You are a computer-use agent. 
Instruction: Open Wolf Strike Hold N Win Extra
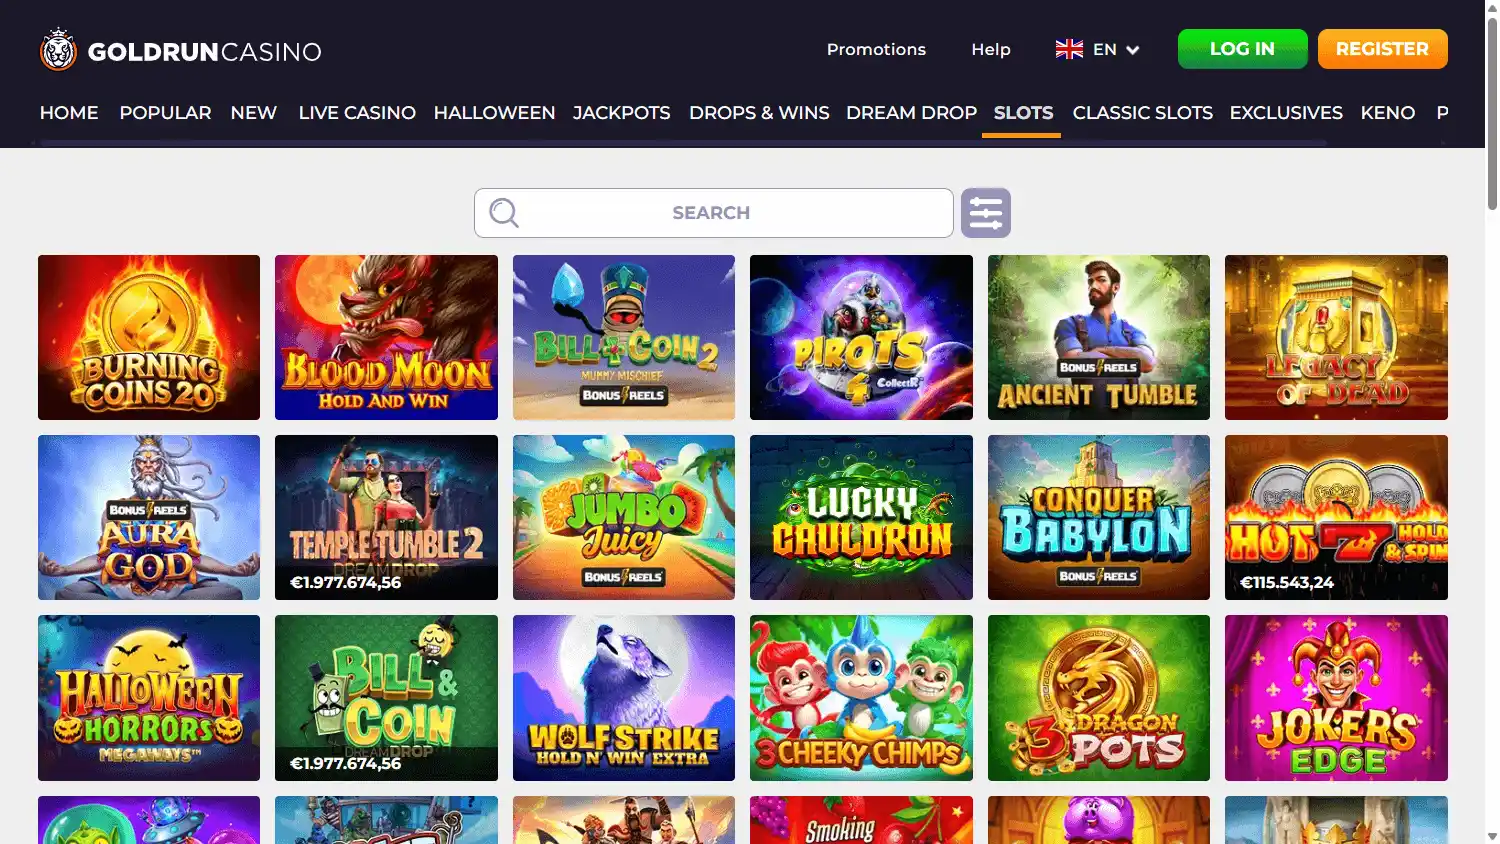624,698
